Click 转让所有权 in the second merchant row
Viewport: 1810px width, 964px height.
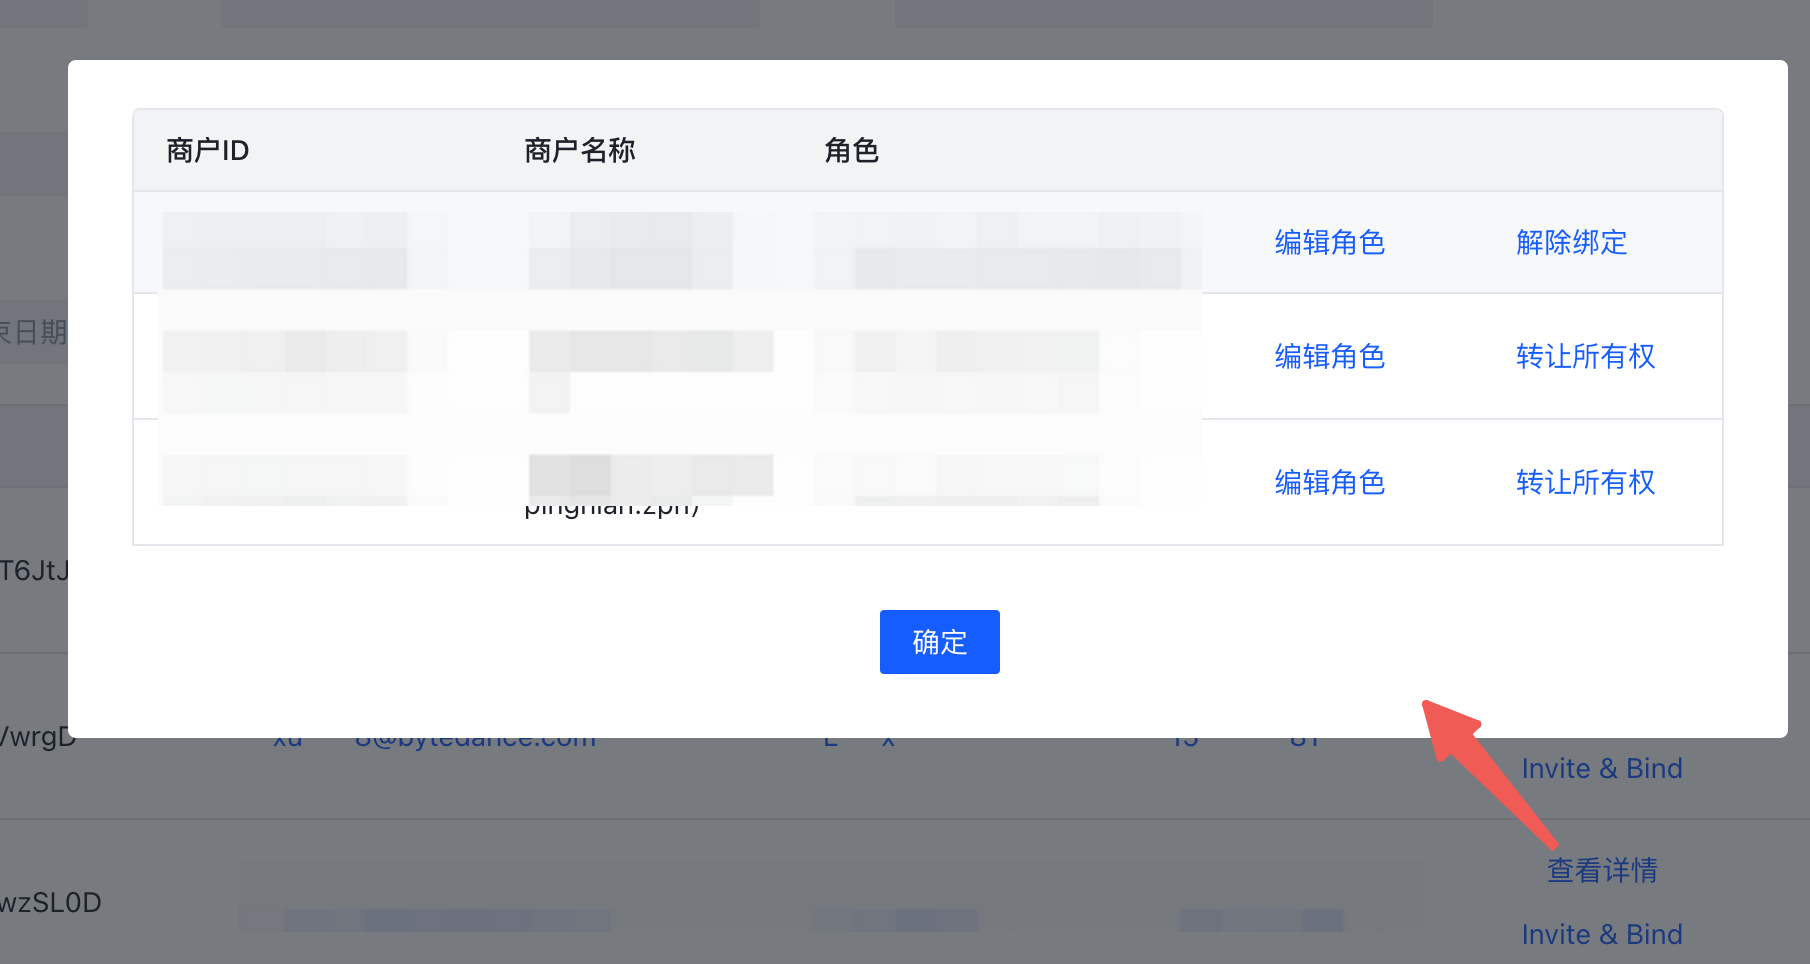click(x=1585, y=357)
